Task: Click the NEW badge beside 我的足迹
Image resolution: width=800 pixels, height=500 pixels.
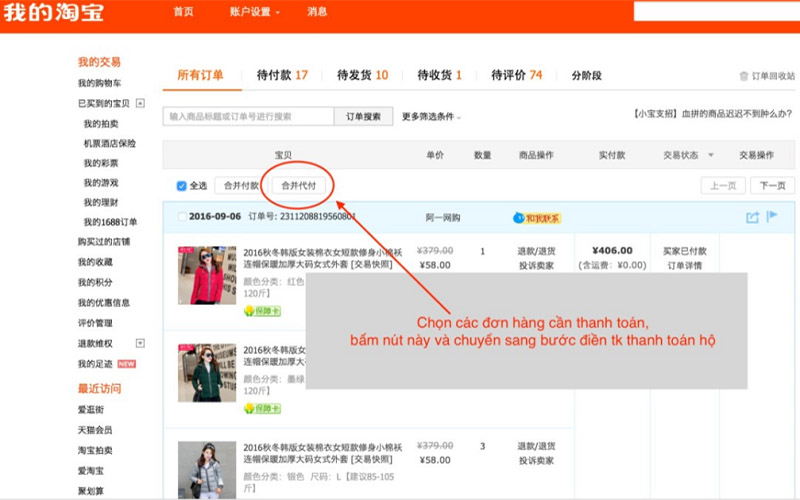Action: [x=126, y=364]
